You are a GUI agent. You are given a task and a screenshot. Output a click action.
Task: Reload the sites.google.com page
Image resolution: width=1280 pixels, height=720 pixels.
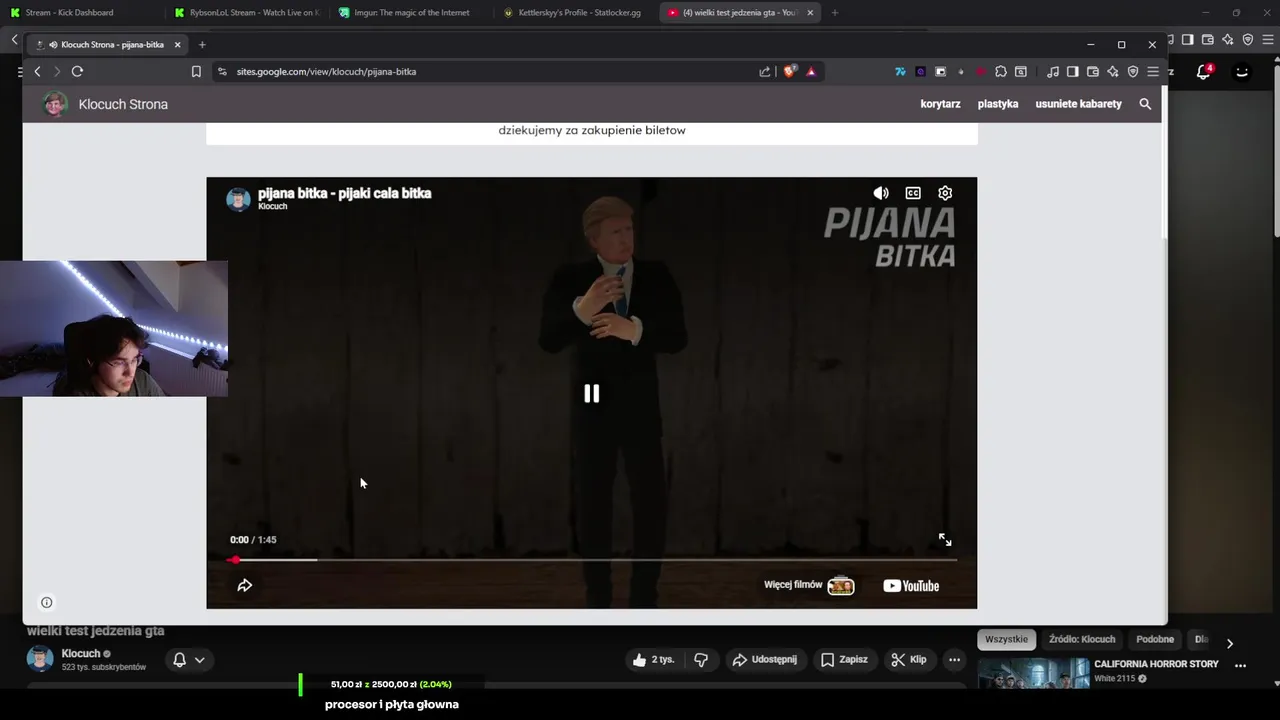click(77, 71)
